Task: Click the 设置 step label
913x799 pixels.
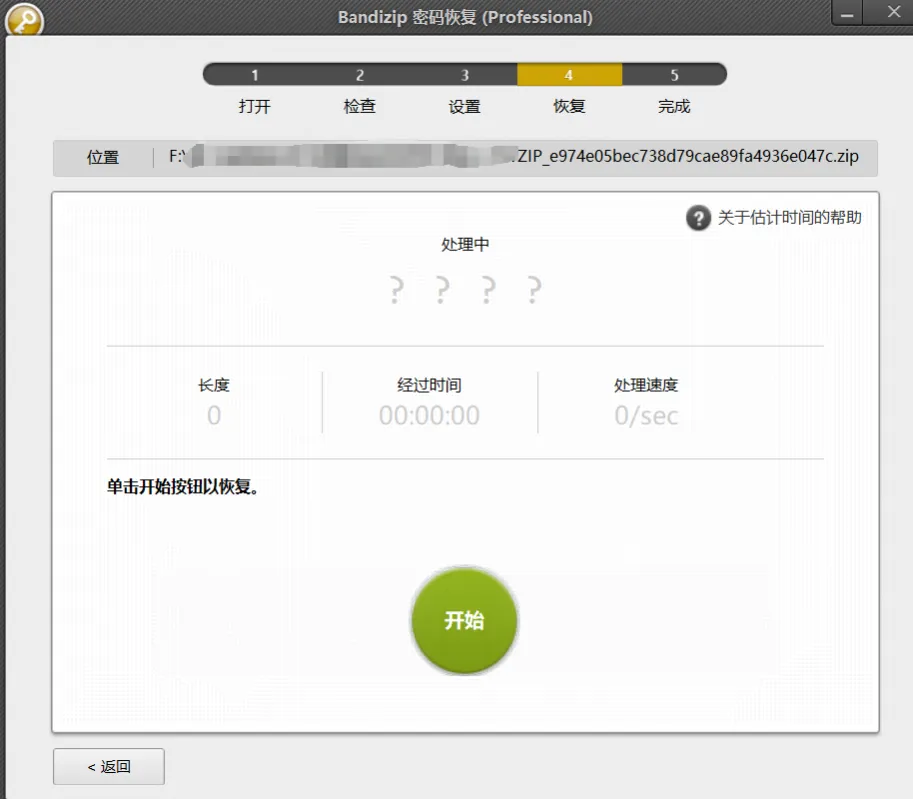Action: 465,107
